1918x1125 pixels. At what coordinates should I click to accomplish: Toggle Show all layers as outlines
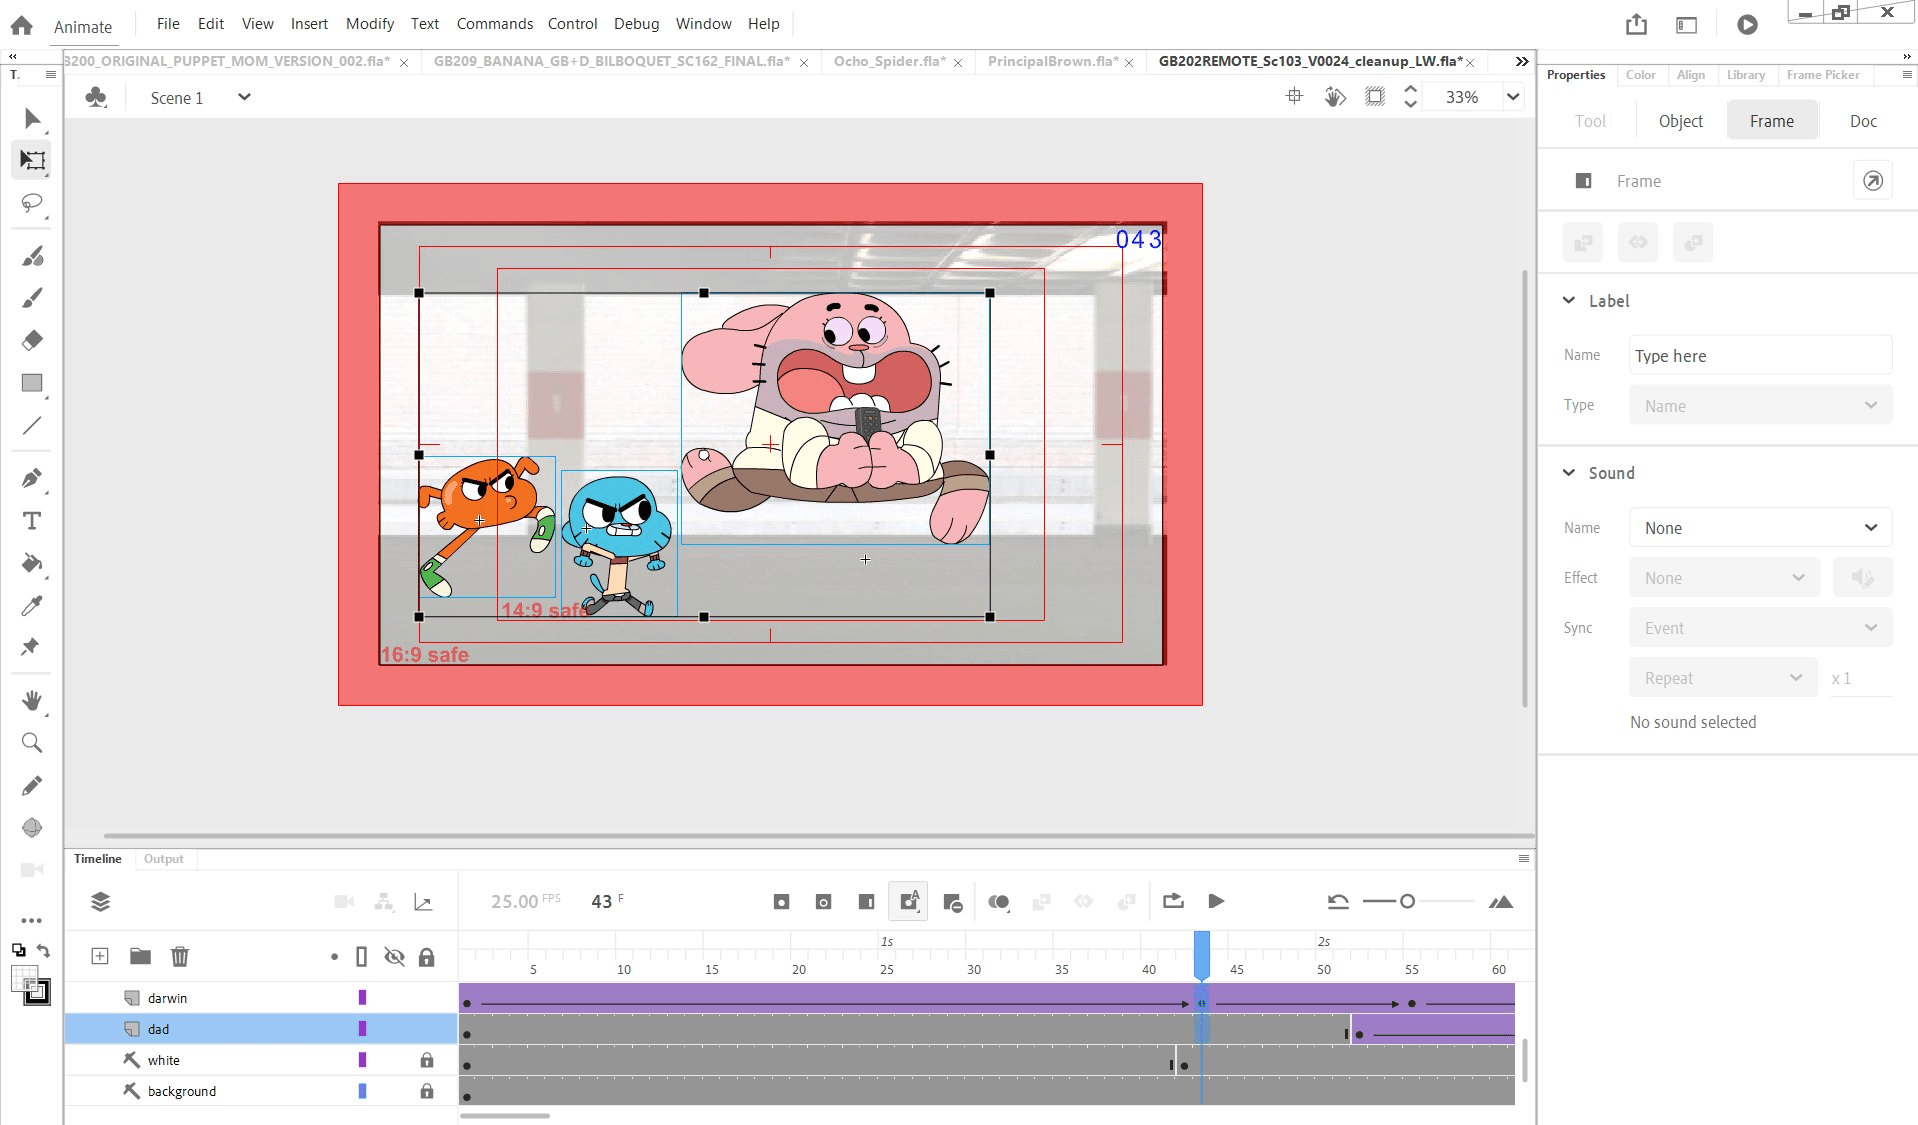tap(362, 957)
